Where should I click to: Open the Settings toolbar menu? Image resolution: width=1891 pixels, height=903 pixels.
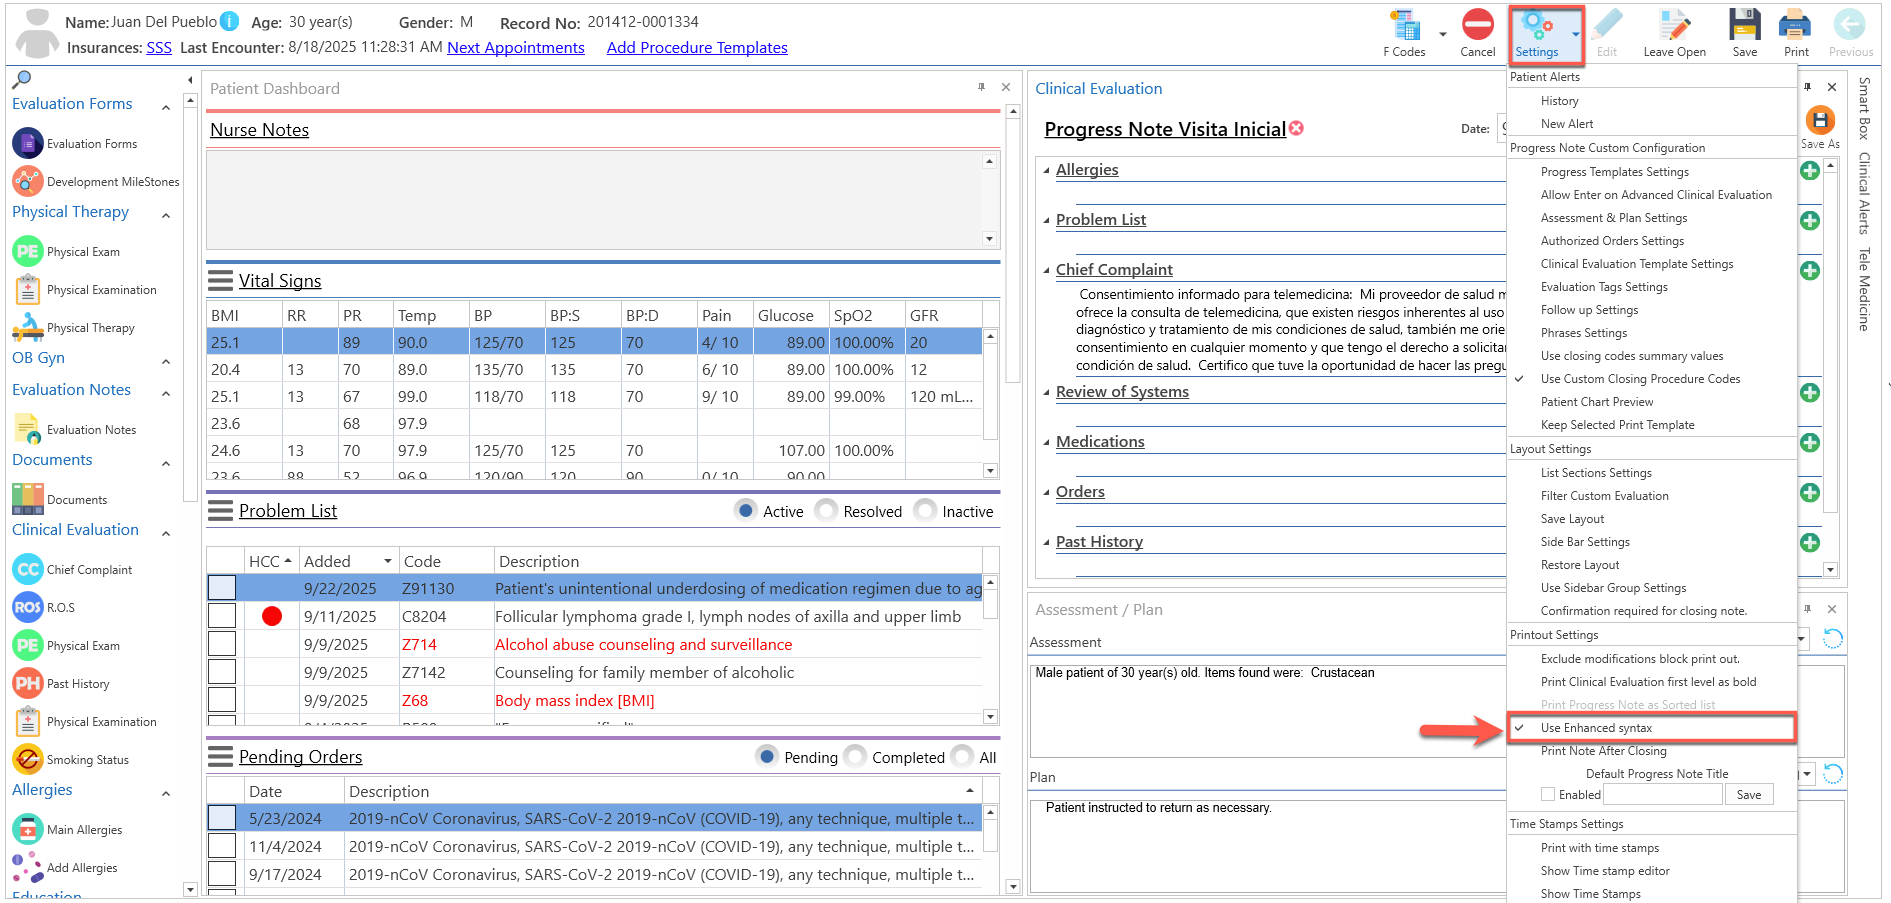click(x=1546, y=34)
